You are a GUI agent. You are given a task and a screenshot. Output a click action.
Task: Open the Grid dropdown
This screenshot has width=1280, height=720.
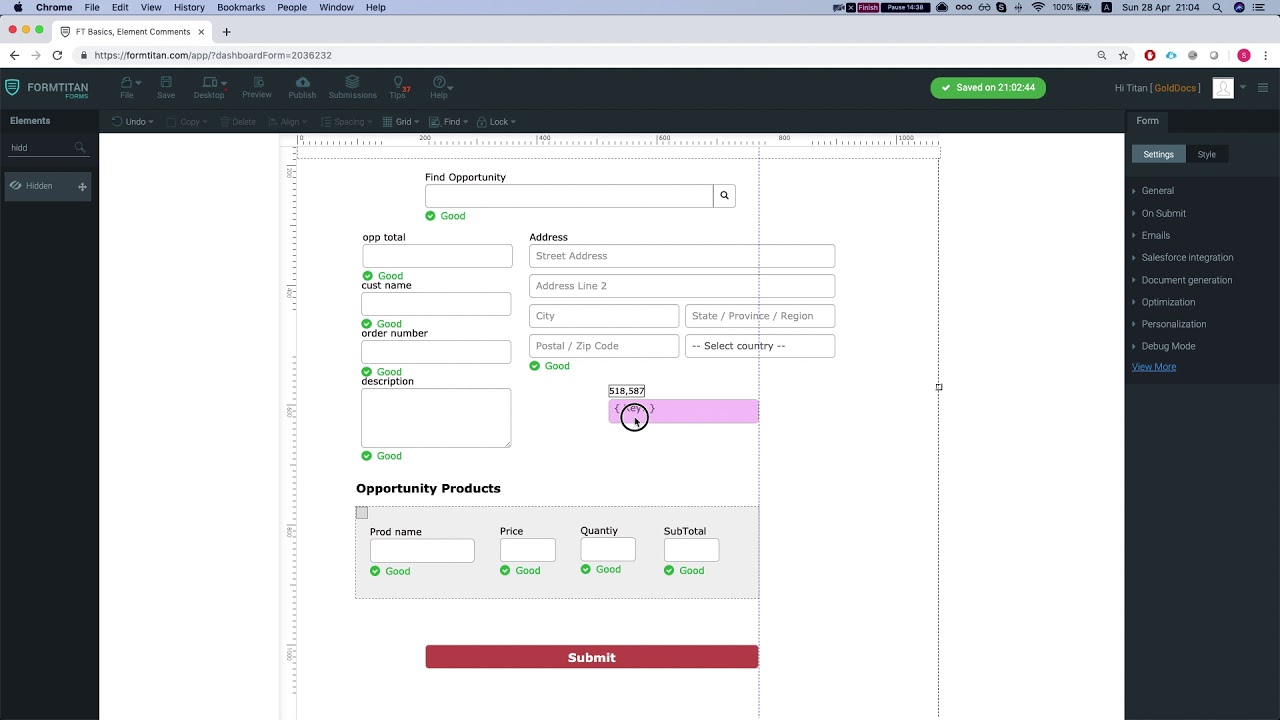(x=400, y=122)
